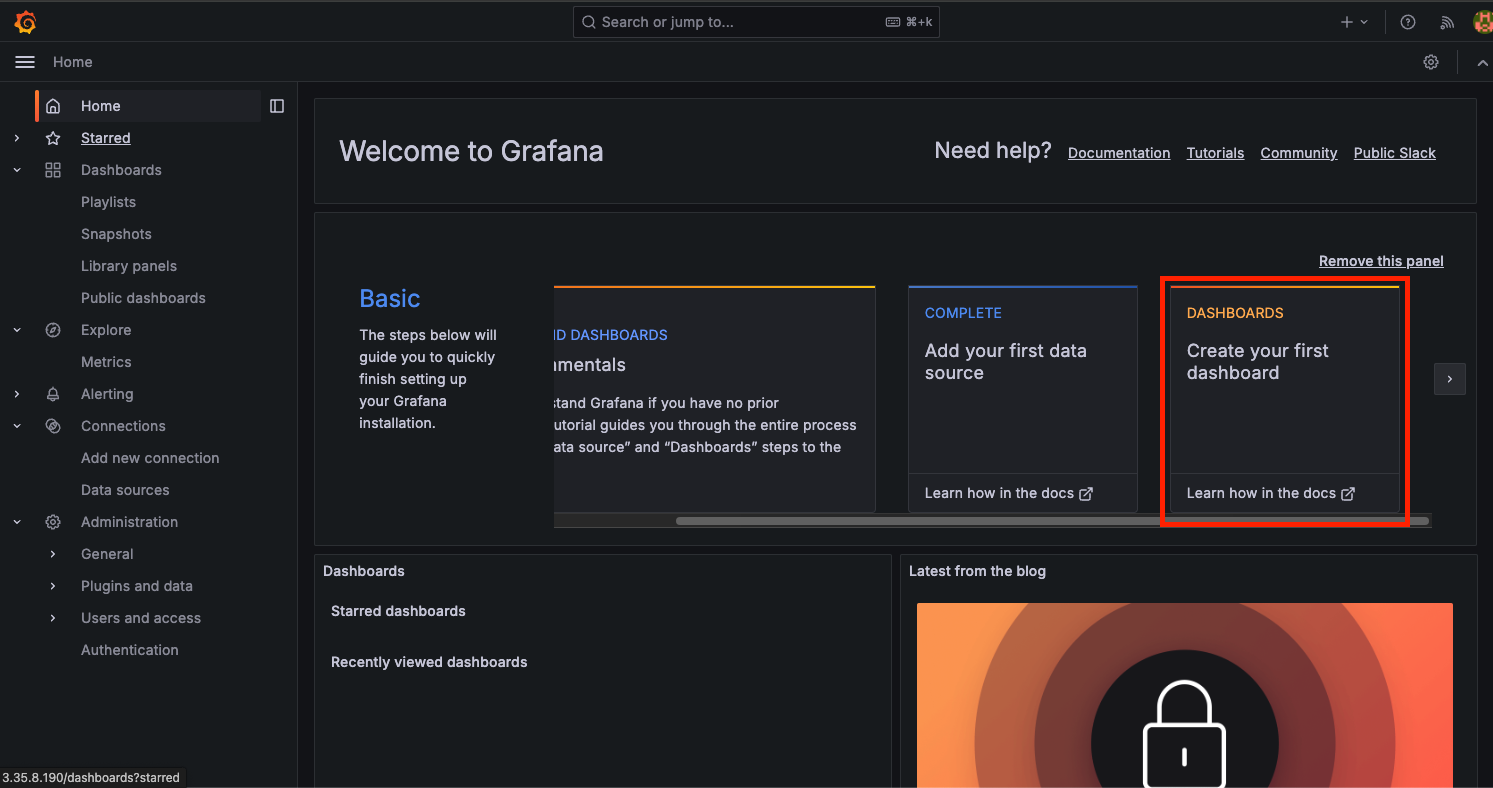Collapse the Dashboards section chevron
Viewport: 1493px width, 788px height.
click(x=17, y=170)
